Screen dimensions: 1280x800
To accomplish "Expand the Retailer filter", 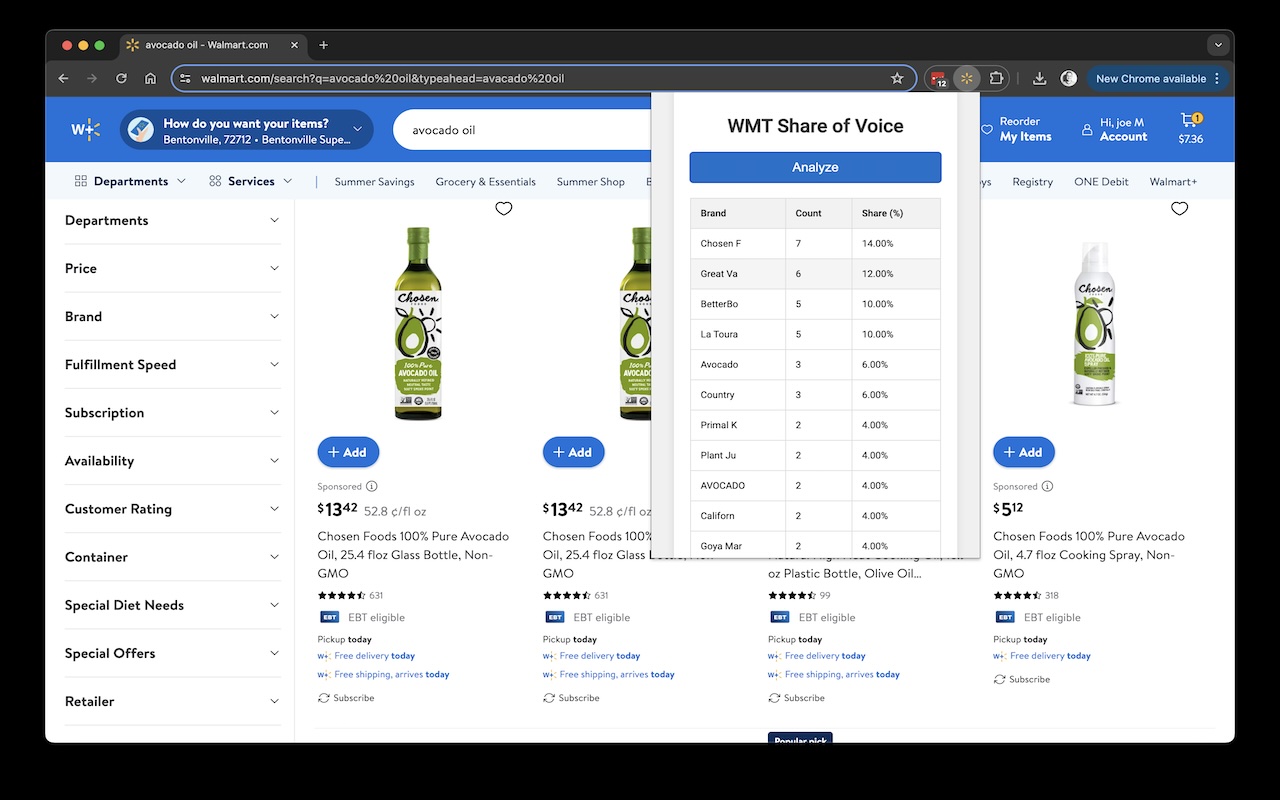I will coord(172,701).
